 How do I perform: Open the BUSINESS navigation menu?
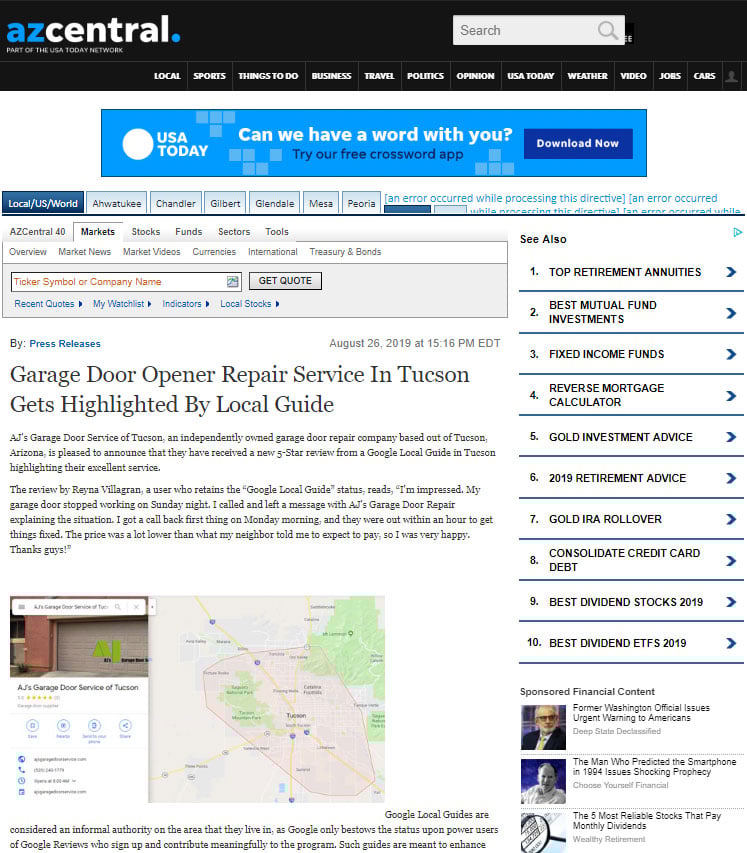331,76
